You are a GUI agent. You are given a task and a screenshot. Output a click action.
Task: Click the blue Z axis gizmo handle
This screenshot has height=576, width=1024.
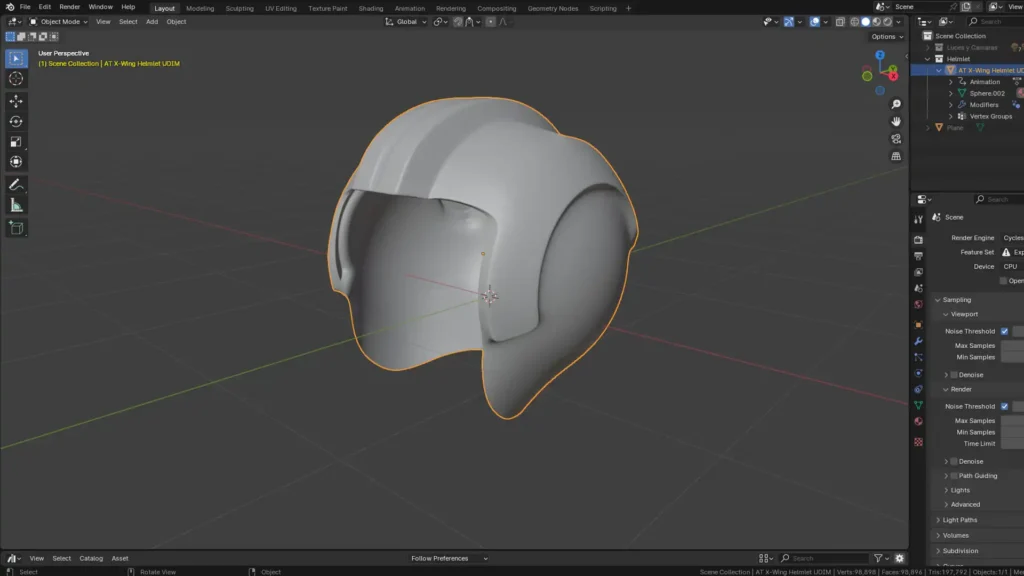pos(880,53)
